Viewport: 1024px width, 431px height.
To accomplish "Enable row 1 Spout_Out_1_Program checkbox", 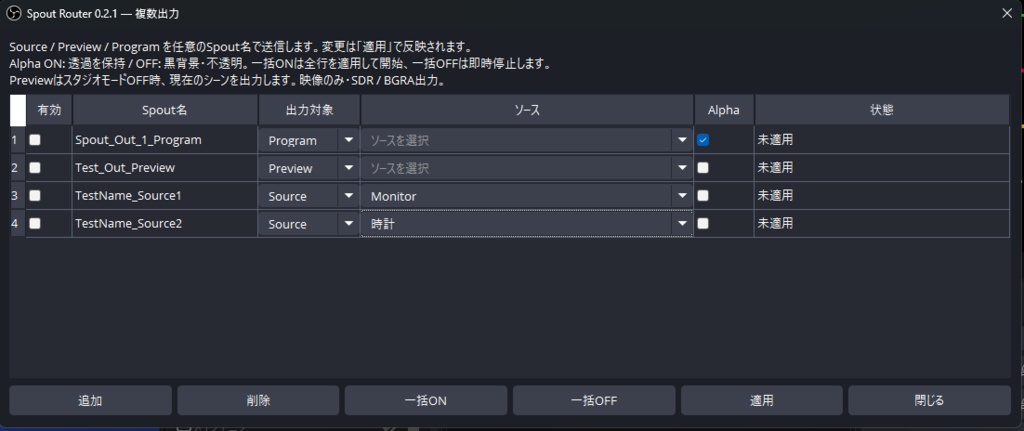I will coord(35,140).
